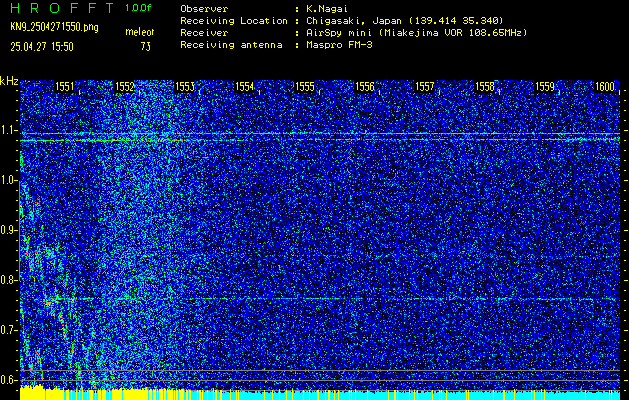The image size is (629, 400).
Task: Click the cyan signal level bar at bottom
Action: coord(403,395)
